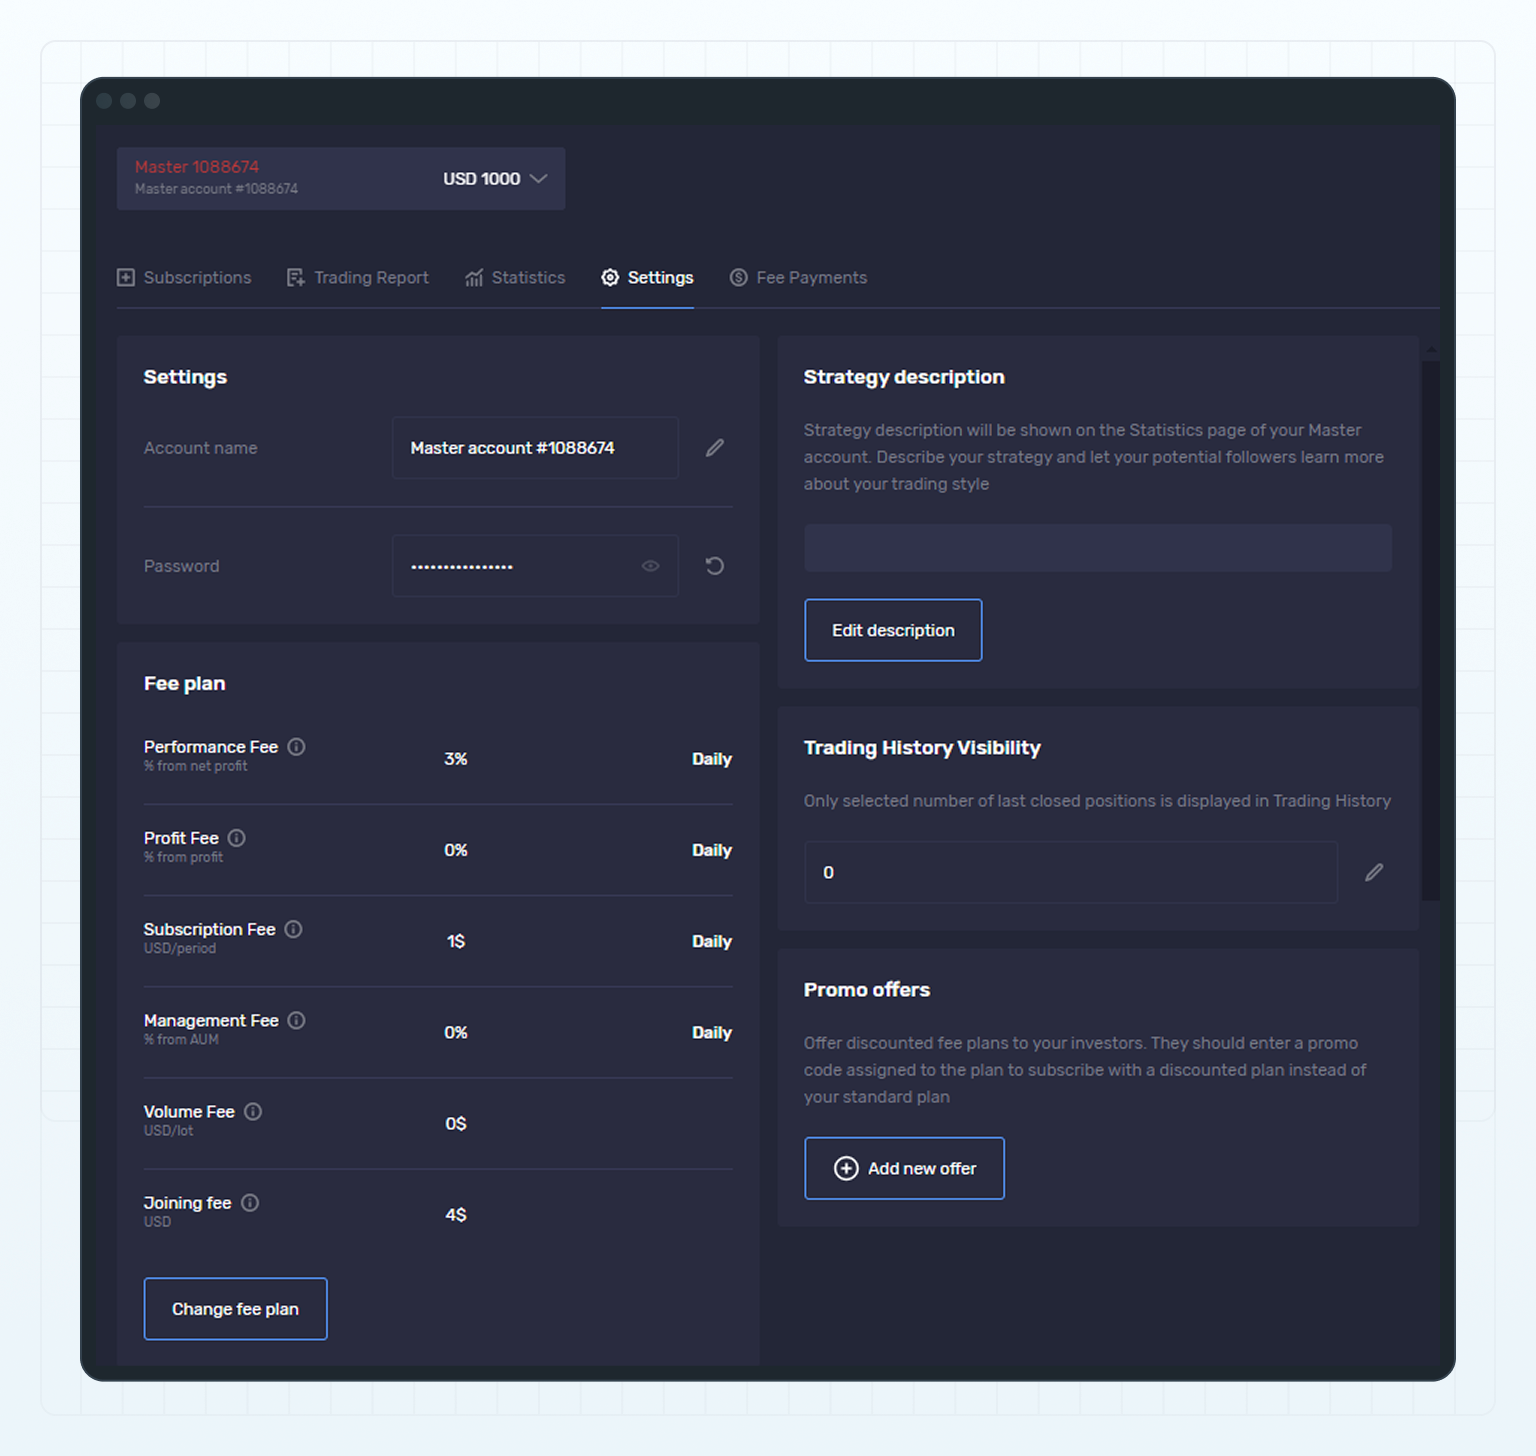Open the Fee Payments tab

798,278
